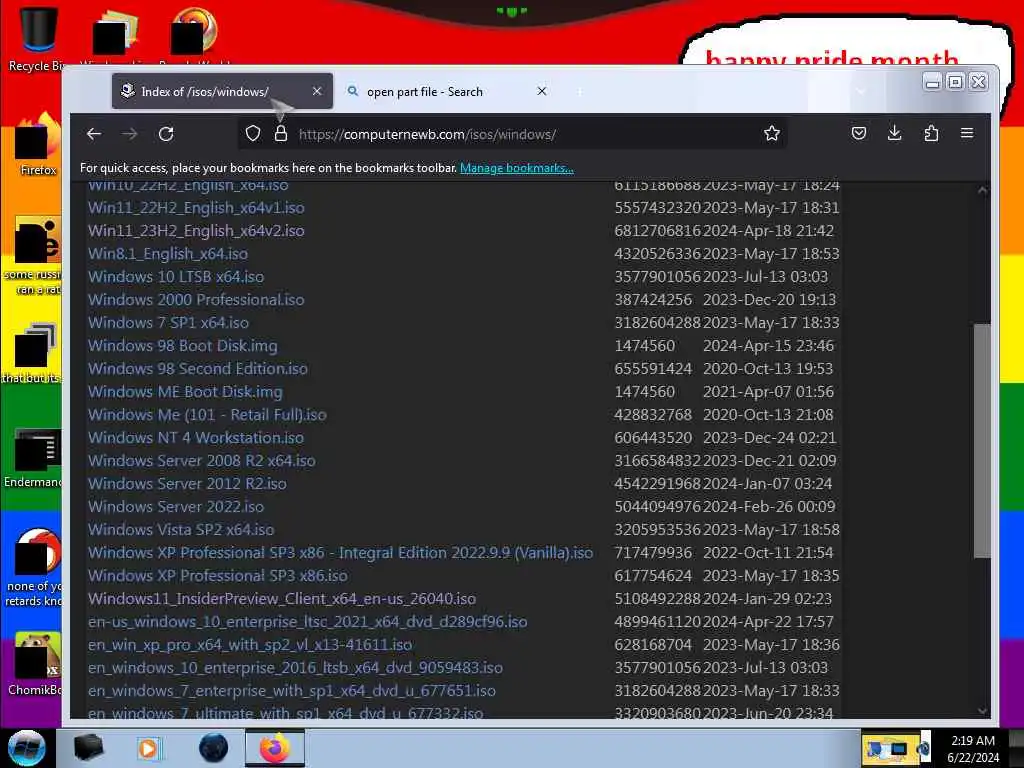Image resolution: width=1024 pixels, height=768 pixels.
Task: Open Windows Server 2012 R2.iso link
Action: coord(187,483)
